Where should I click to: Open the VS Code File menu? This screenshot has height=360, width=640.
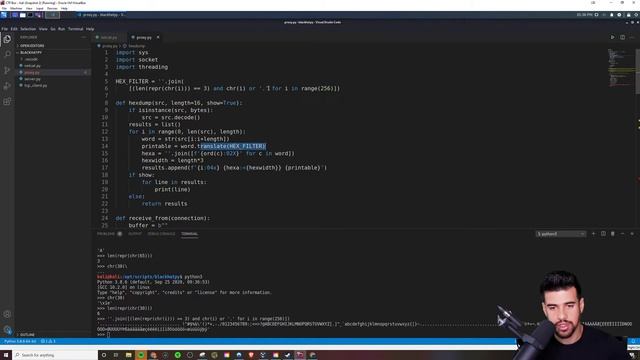coord(4,29)
